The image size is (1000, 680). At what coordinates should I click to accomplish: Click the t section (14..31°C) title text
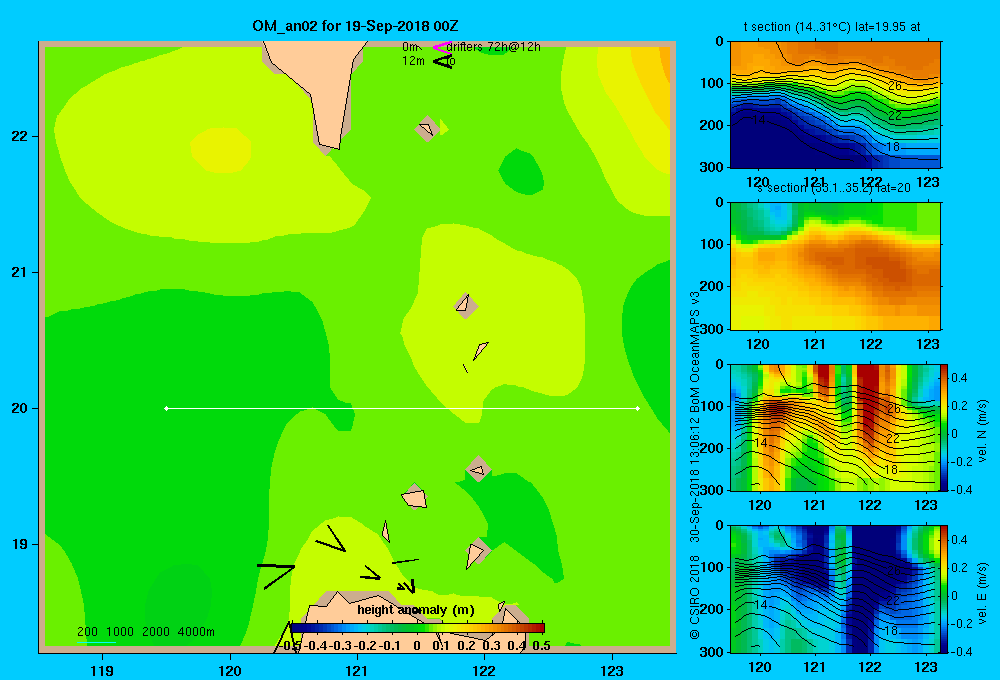tap(832, 27)
